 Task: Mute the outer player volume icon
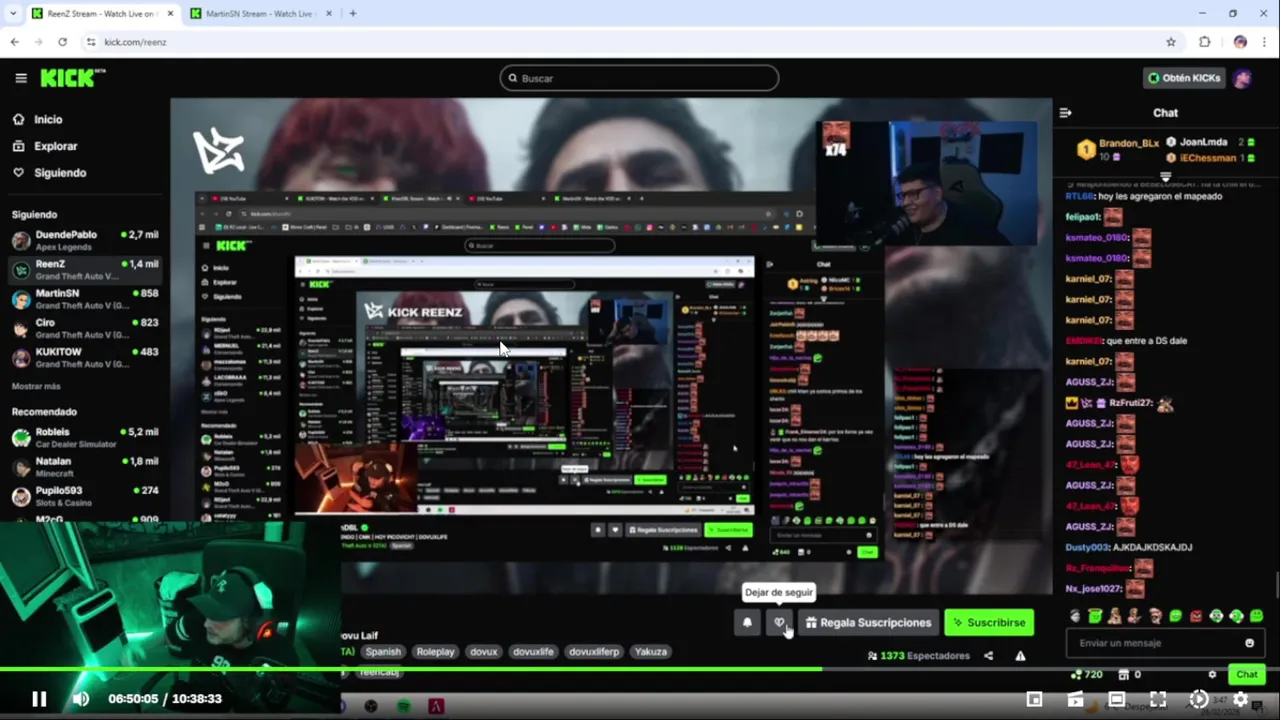click(81, 699)
